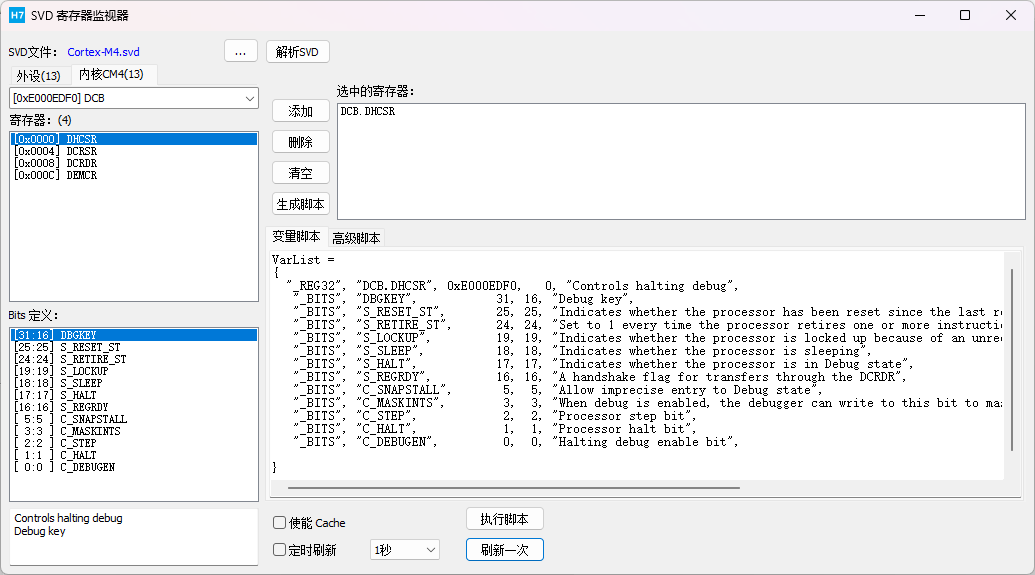Click the horizontal scrollbar under script text

pyautogui.click(x=514, y=488)
